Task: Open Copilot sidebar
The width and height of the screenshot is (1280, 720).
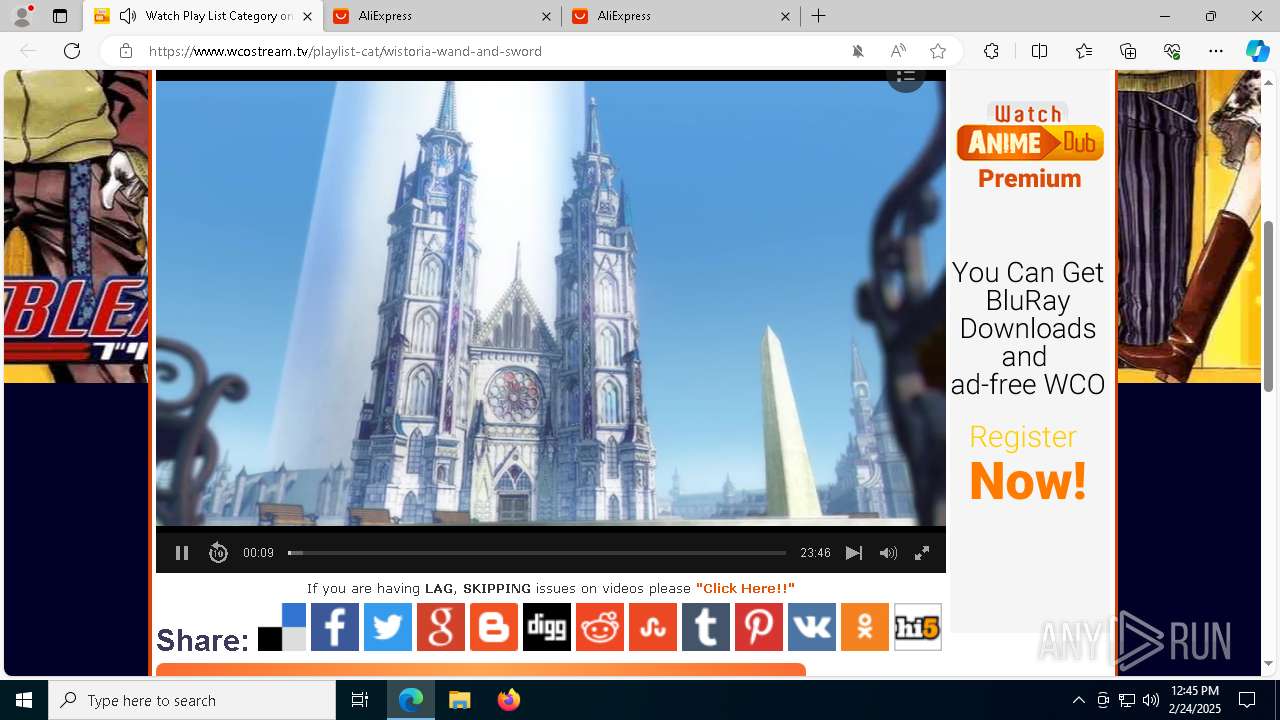Action: coord(1257,51)
